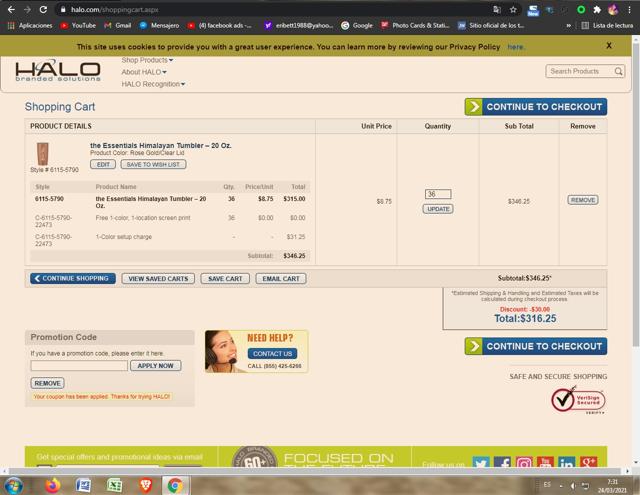Click the Save Cart button
Screen dimensions: 640x495
225,279
